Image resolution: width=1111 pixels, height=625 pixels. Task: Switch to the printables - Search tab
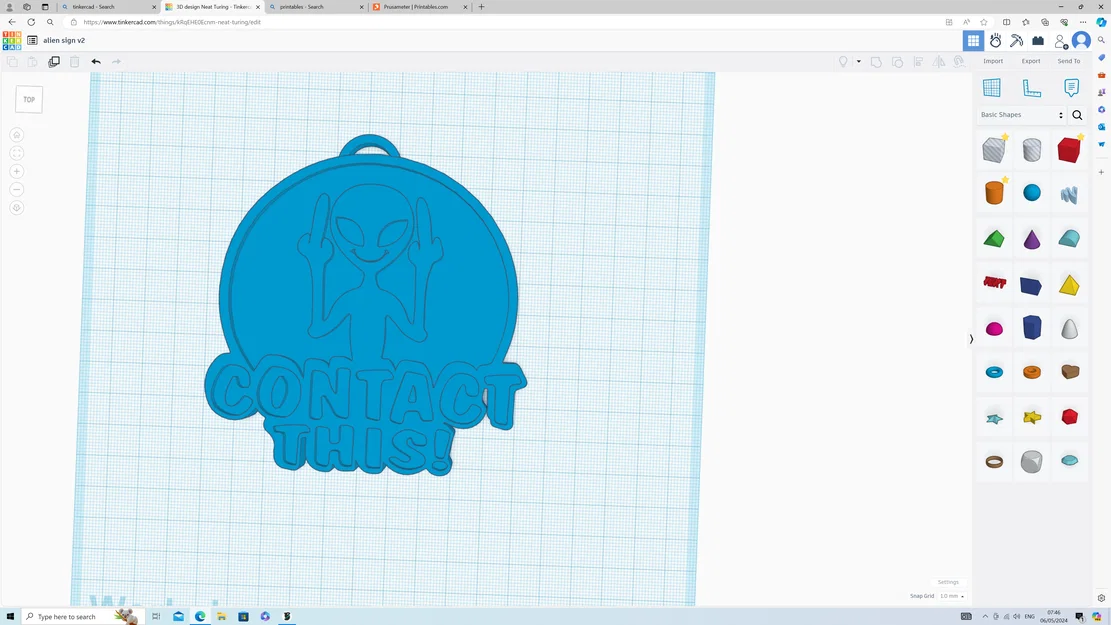tap(316, 6)
